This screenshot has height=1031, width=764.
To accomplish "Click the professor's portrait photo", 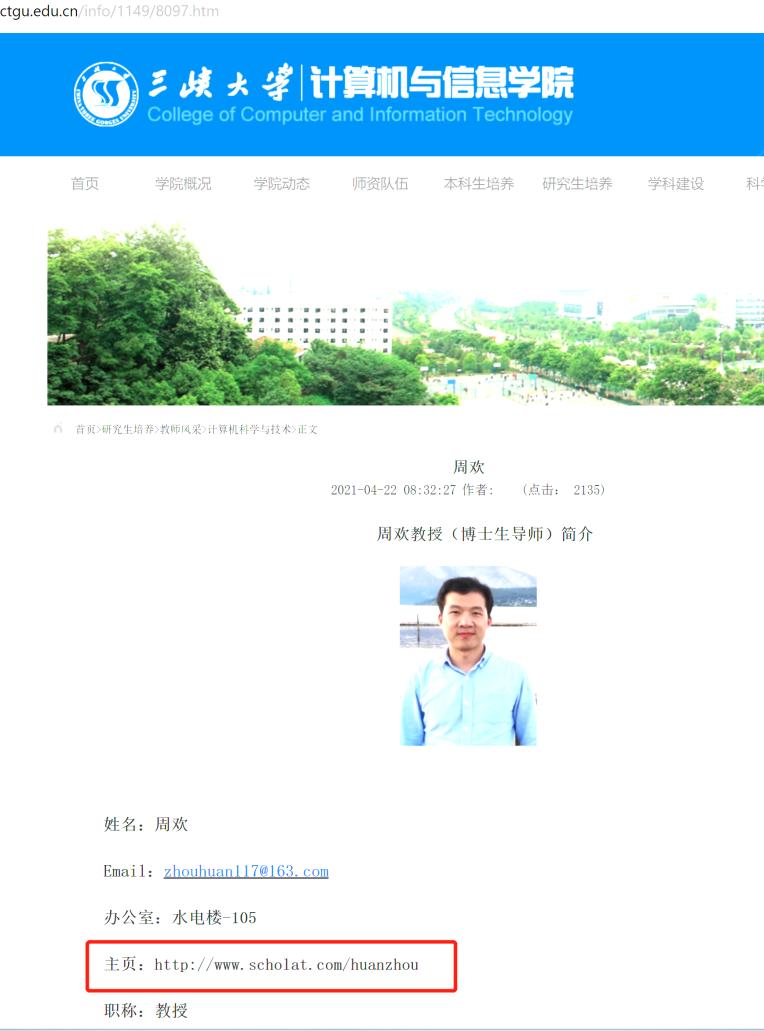I will pyautogui.click(x=468, y=656).
